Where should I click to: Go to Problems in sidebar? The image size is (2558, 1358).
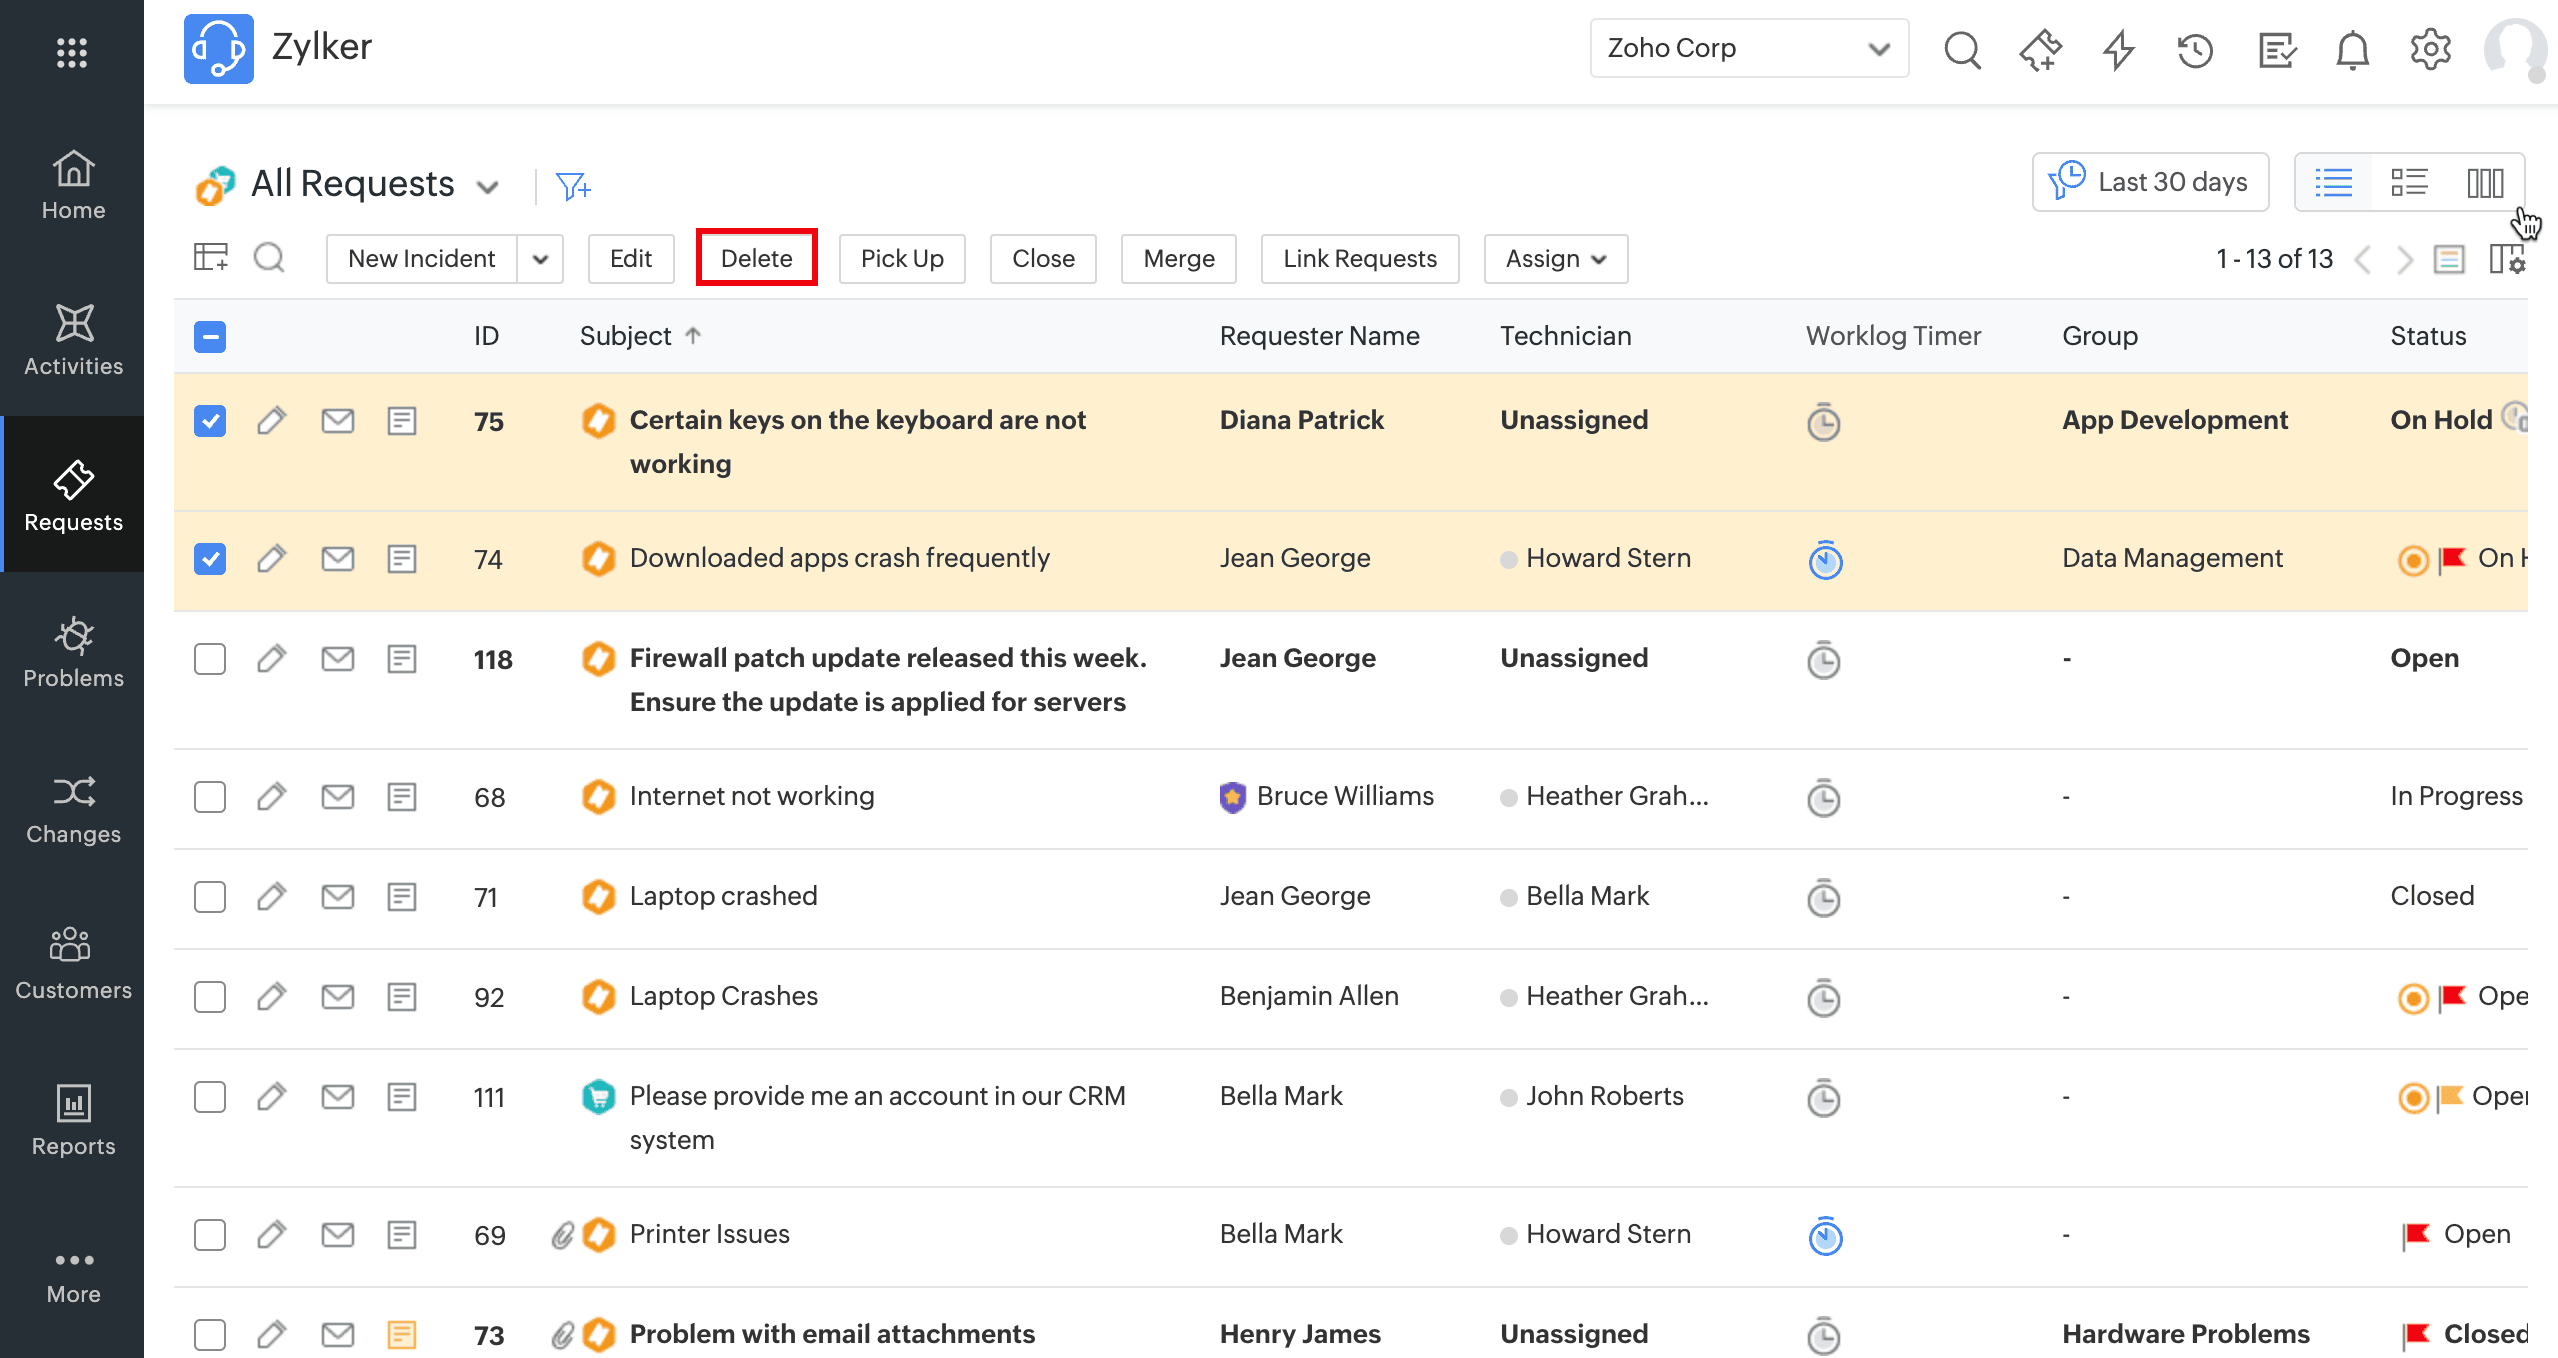(73, 653)
